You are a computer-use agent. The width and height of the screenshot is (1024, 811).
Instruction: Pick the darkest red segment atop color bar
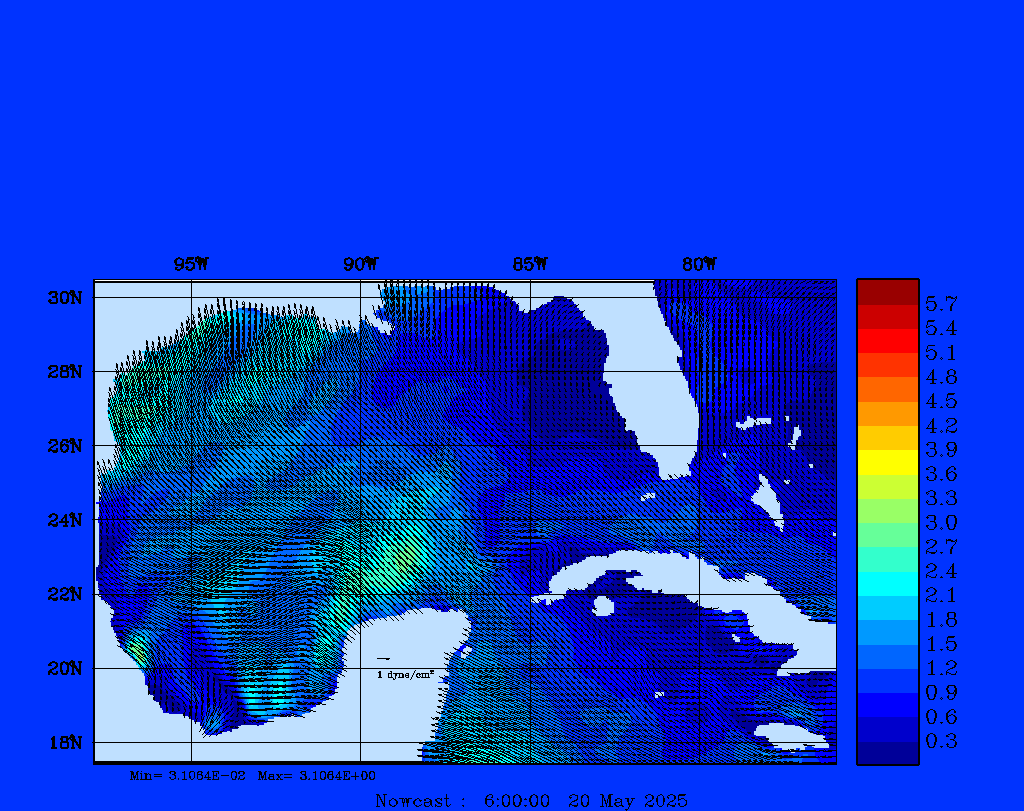click(x=887, y=292)
